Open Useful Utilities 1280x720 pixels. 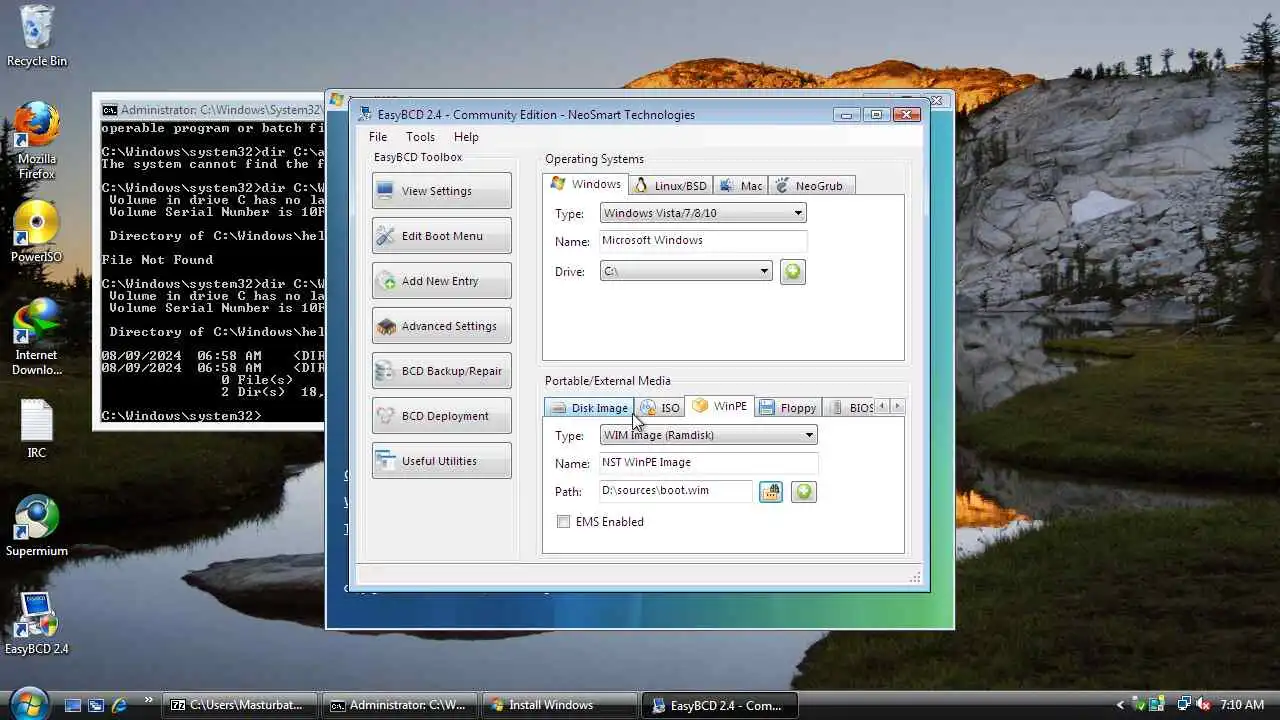441,461
